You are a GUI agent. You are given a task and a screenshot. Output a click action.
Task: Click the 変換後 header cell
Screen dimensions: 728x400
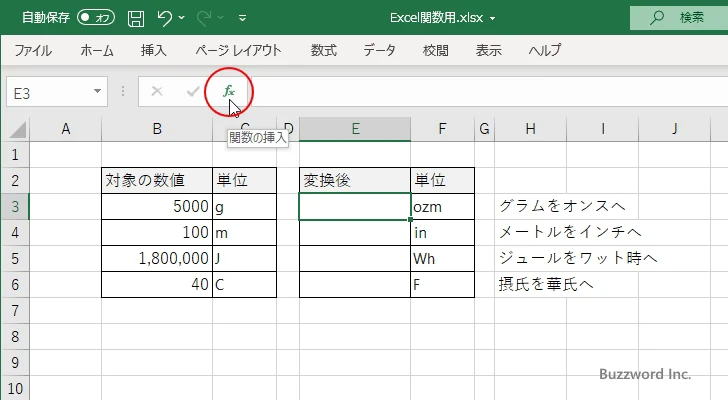[355, 181]
